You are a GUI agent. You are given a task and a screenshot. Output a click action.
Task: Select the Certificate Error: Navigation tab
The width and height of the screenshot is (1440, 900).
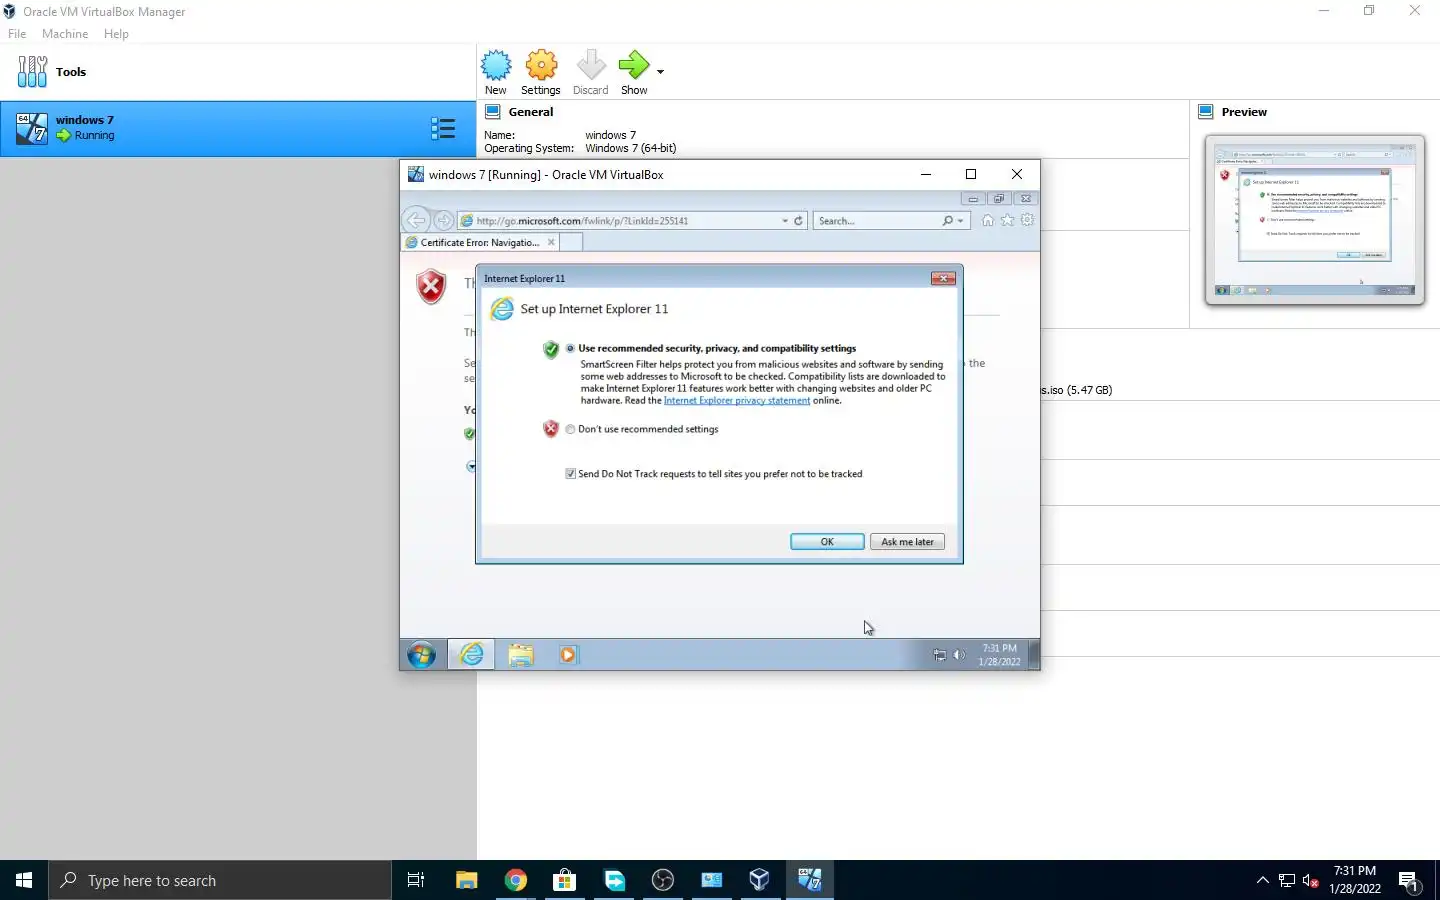pos(480,242)
